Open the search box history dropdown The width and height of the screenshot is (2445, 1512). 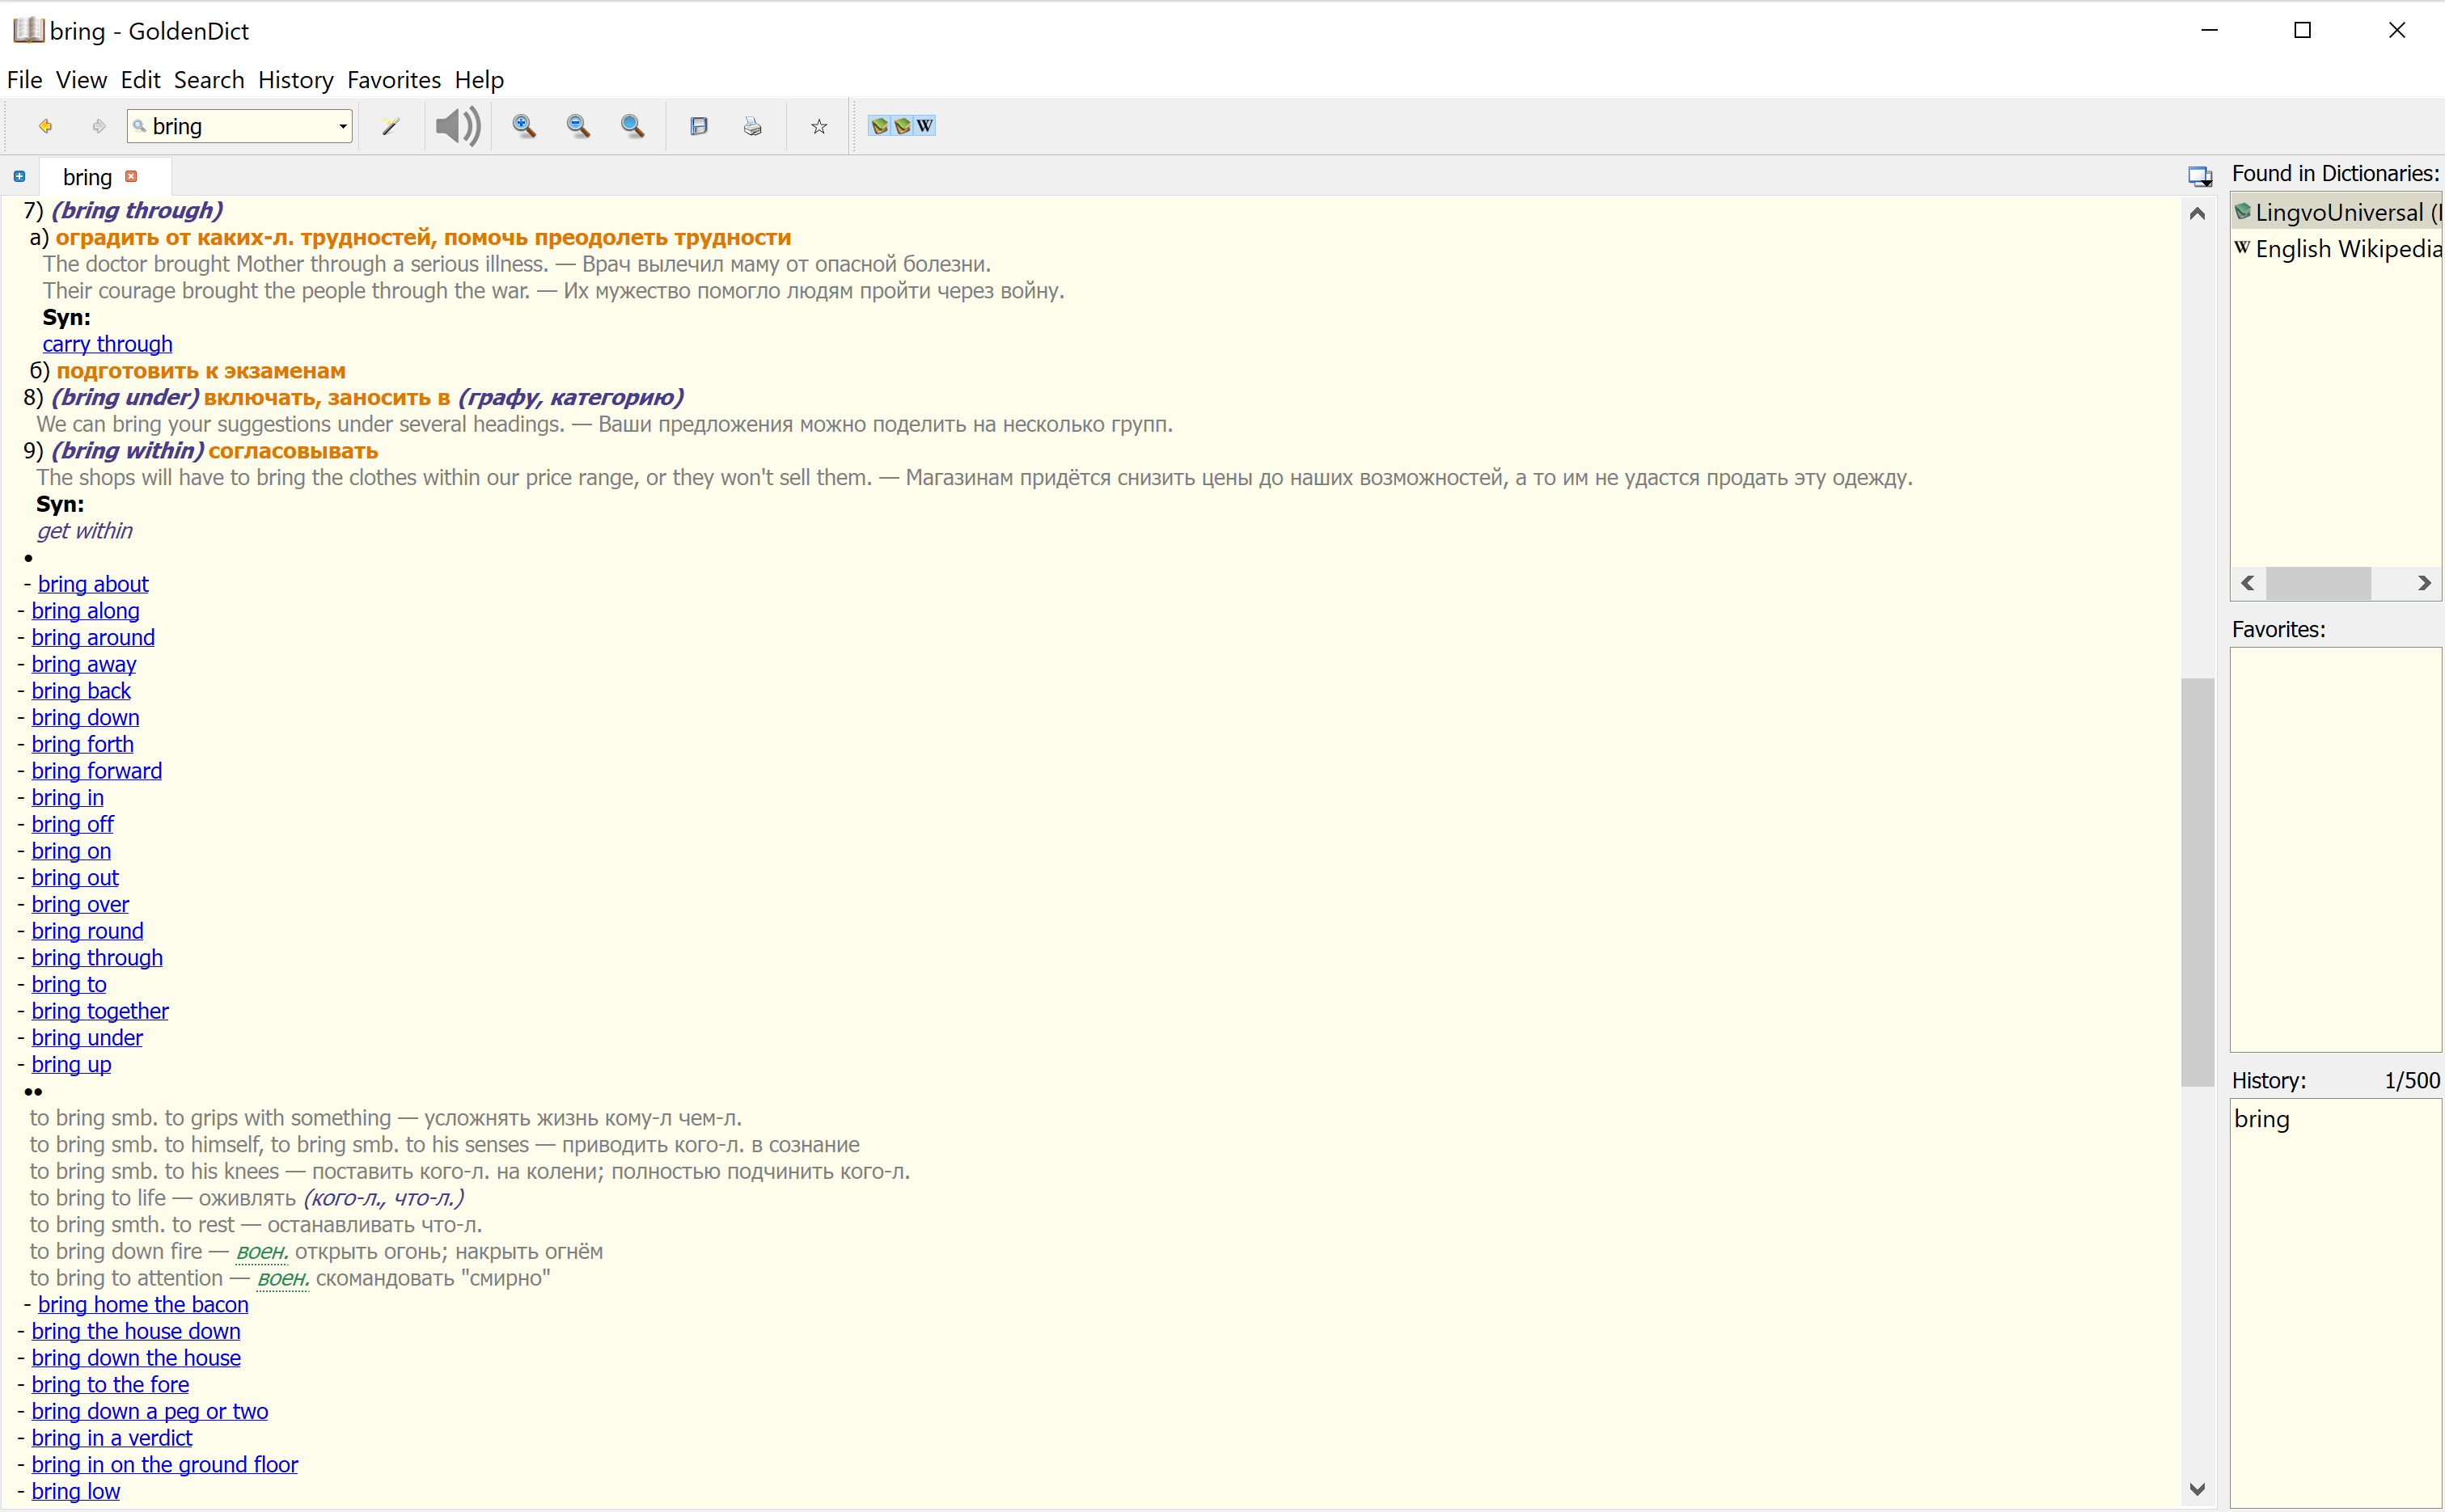pos(343,126)
